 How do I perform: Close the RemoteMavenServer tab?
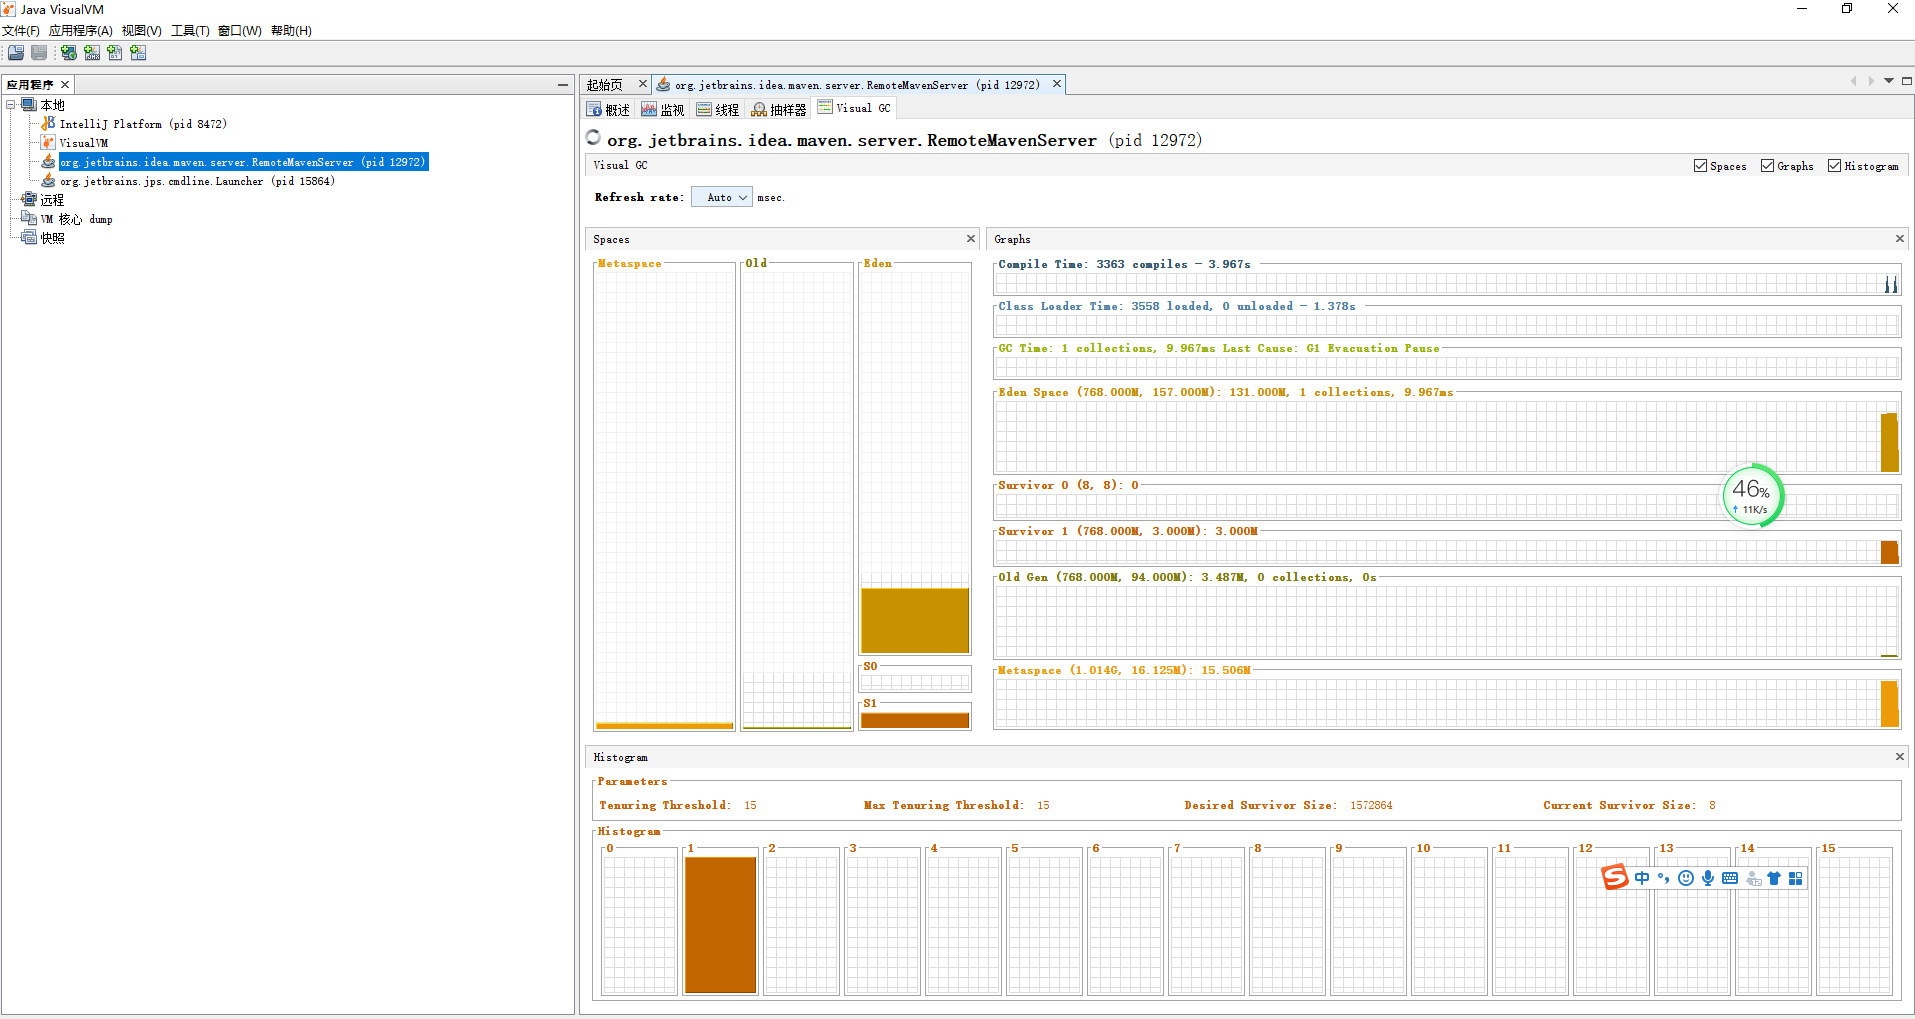[x=1056, y=84]
